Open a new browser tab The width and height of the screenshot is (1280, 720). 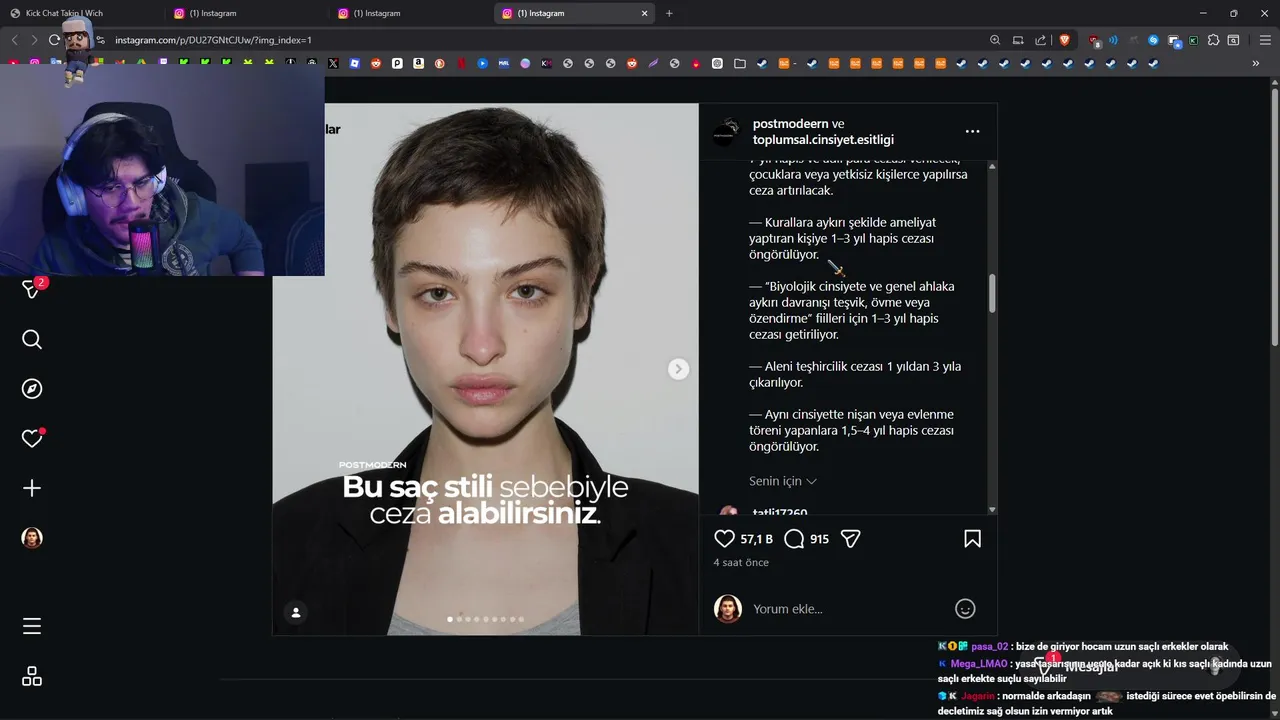coord(669,13)
